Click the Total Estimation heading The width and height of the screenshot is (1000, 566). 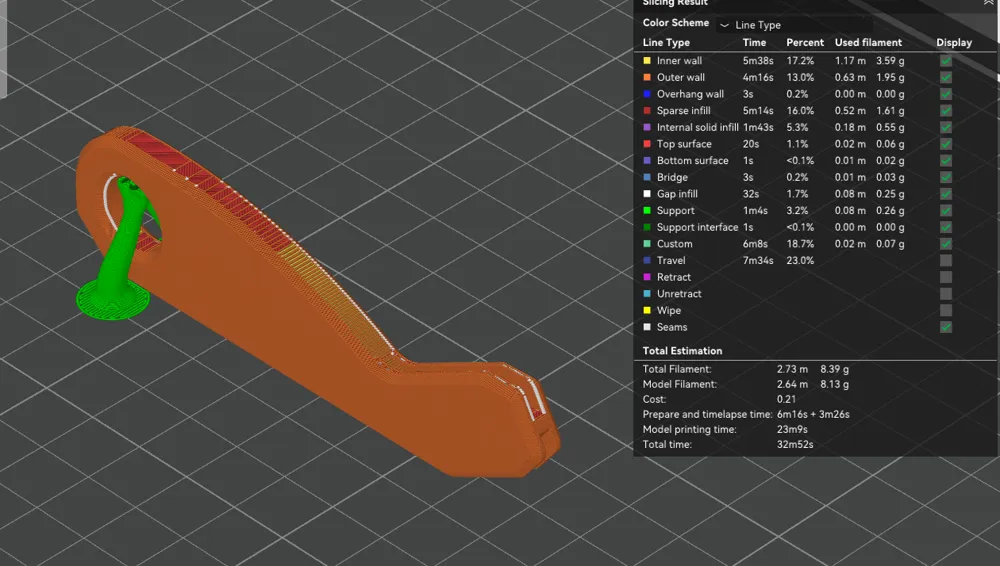tap(682, 351)
